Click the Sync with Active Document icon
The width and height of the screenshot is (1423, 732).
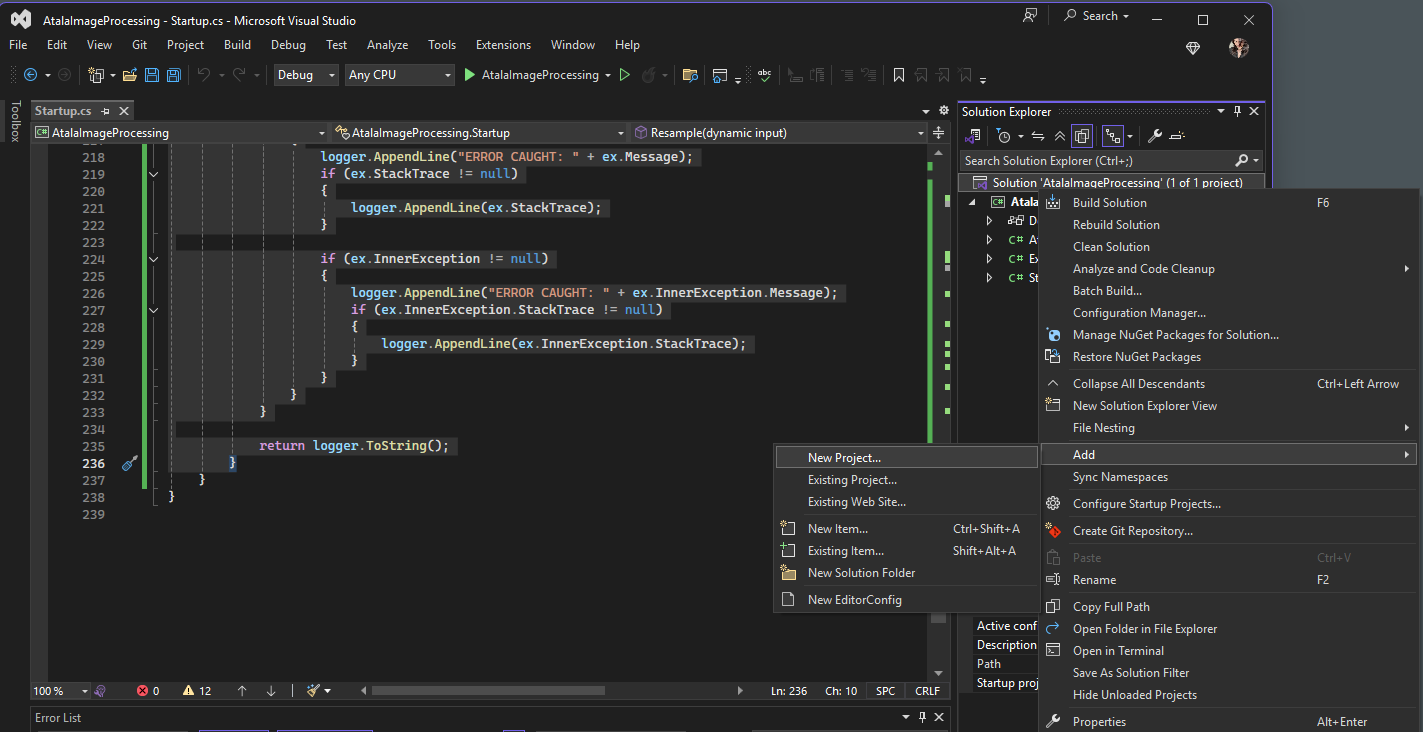pyautogui.click(x=1038, y=136)
